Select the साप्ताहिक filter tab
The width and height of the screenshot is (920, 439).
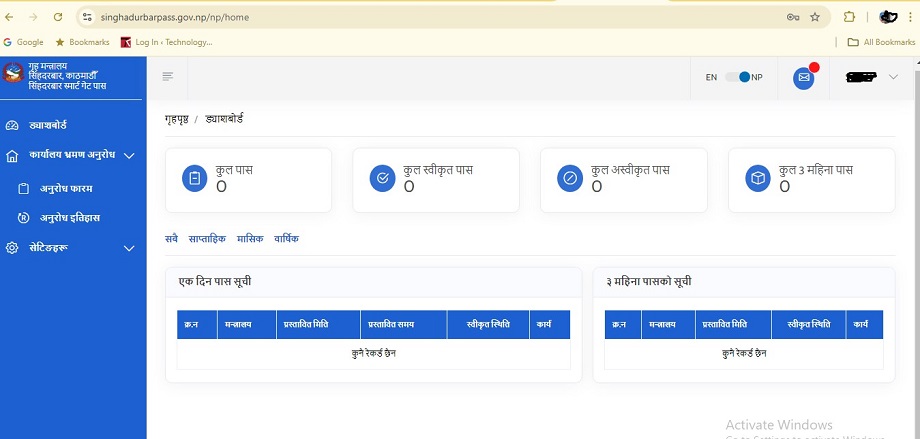208,239
